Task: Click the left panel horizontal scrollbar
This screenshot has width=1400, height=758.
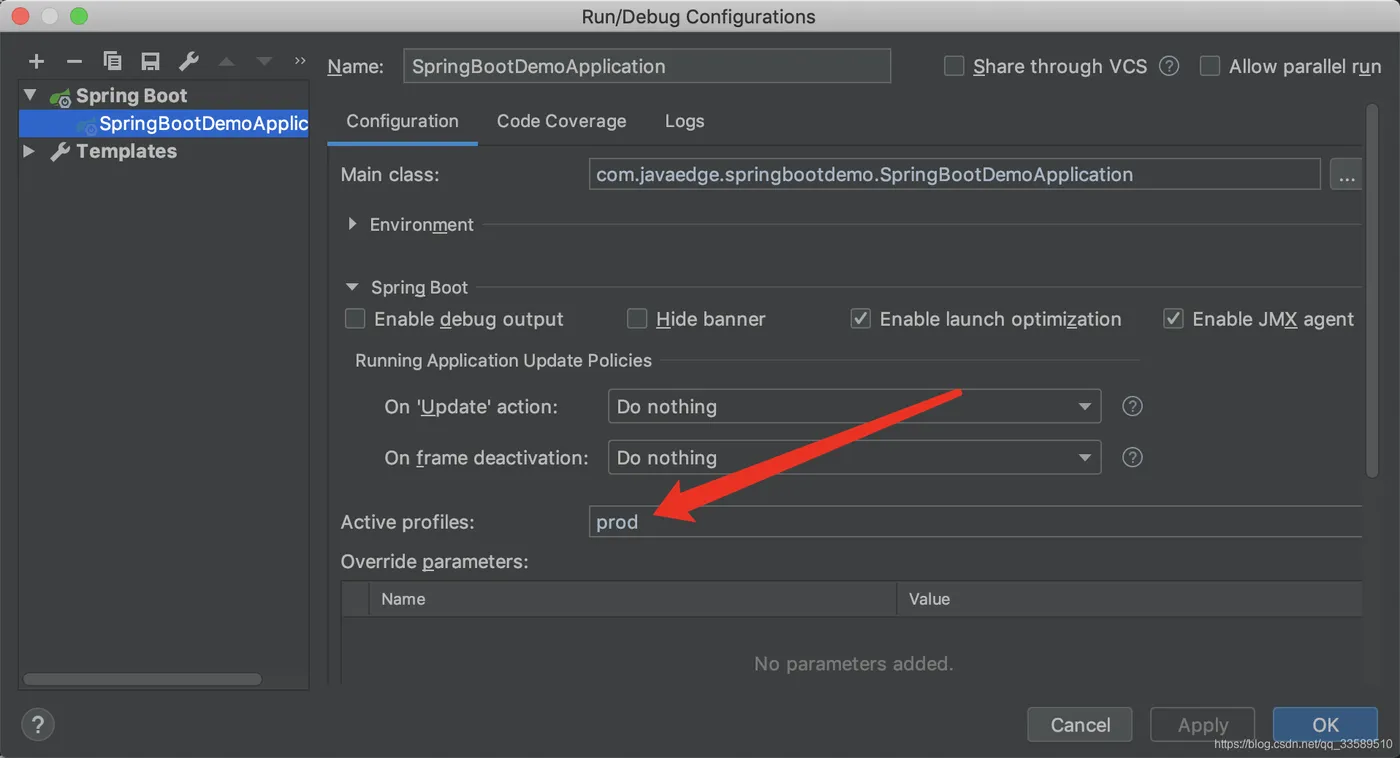Action: point(142,679)
